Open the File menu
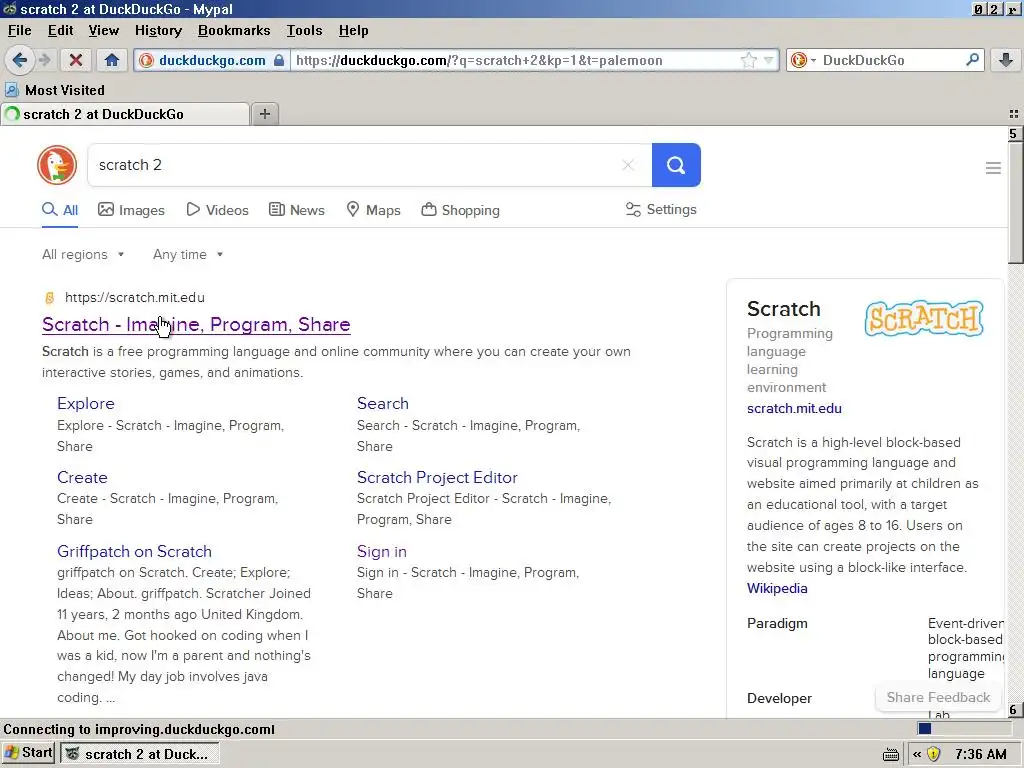 coord(20,30)
